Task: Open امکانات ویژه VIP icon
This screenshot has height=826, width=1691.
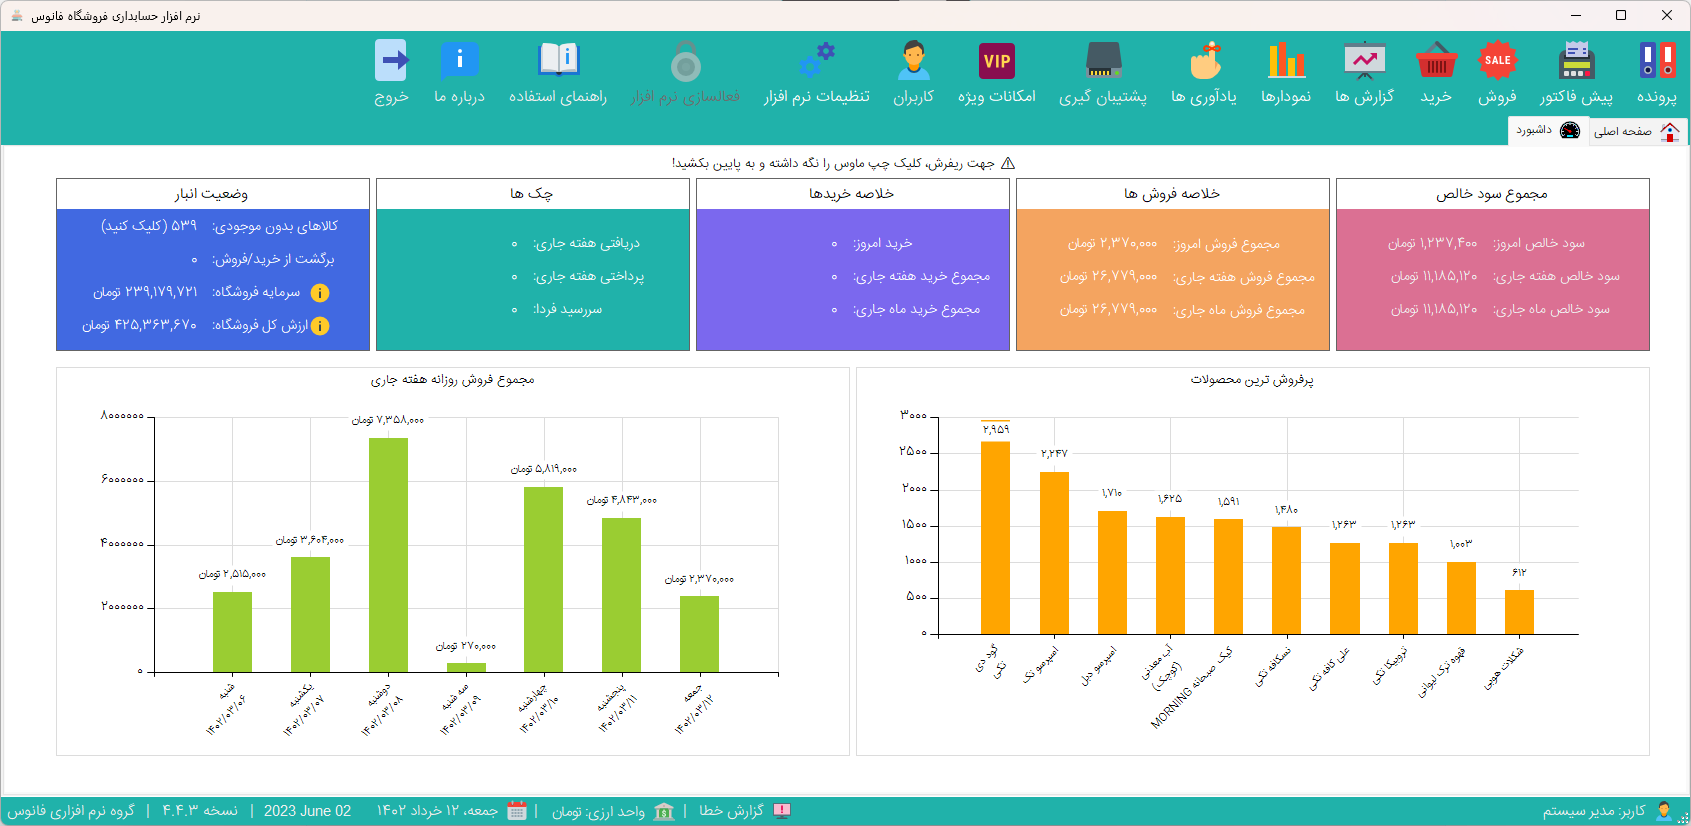Action: (x=997, y=61)
